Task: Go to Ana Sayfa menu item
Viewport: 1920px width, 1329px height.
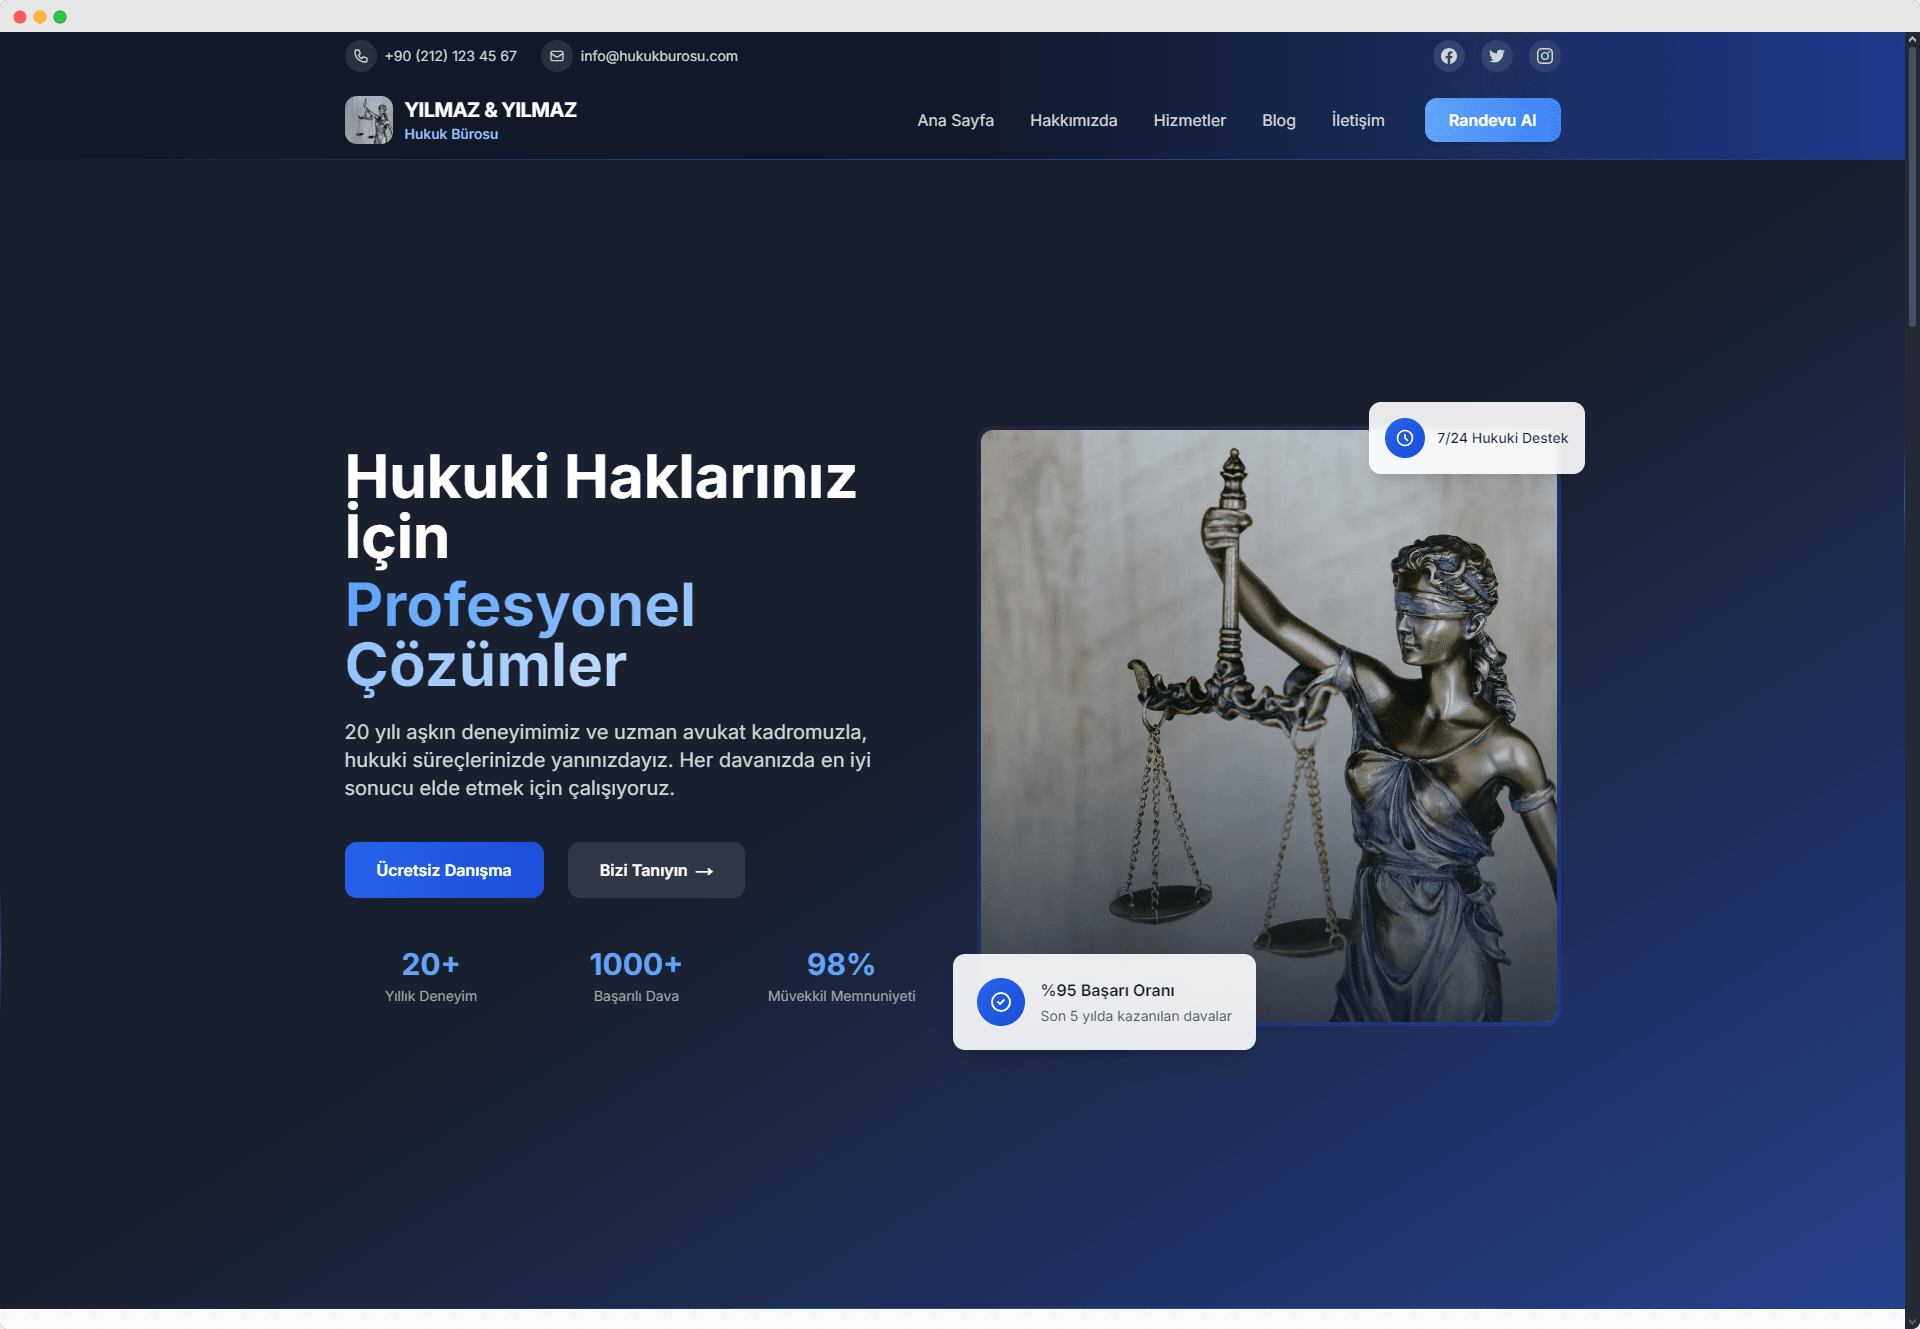Action: (x=956, y=120)
